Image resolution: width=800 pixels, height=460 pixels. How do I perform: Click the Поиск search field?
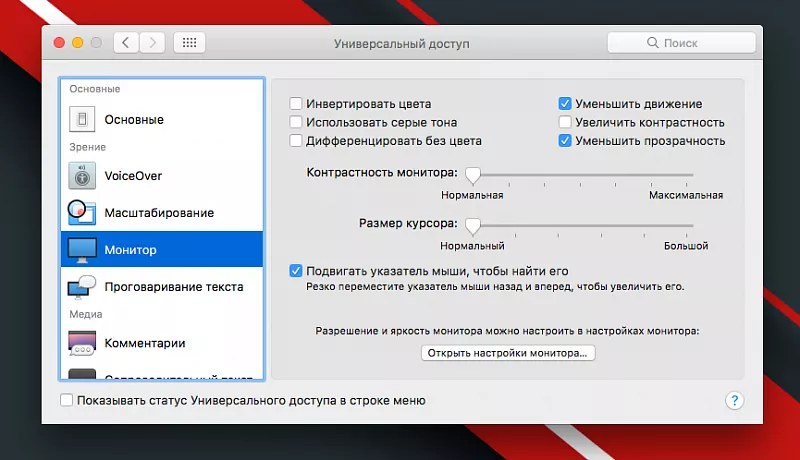click(x=681, y=43)
